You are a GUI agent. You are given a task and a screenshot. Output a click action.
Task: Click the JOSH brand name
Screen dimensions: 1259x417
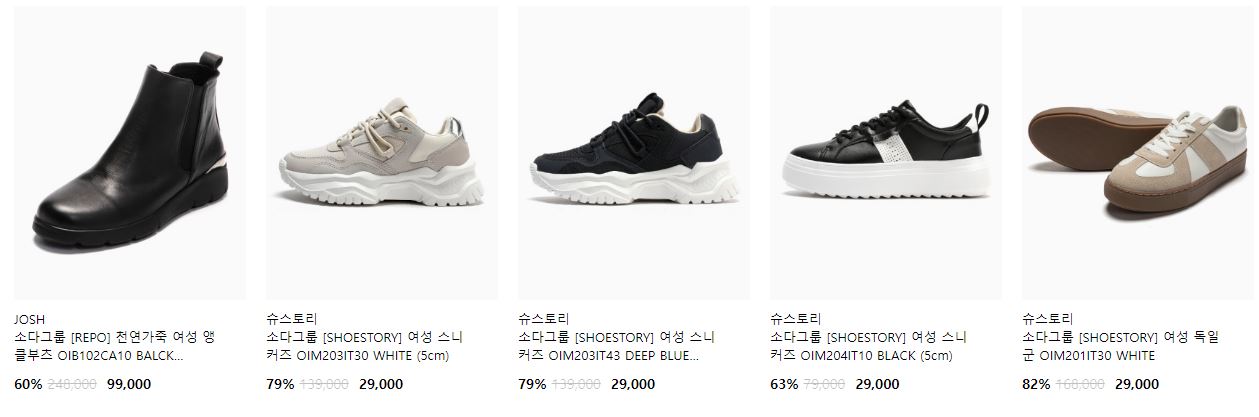[x=30, y=319]
